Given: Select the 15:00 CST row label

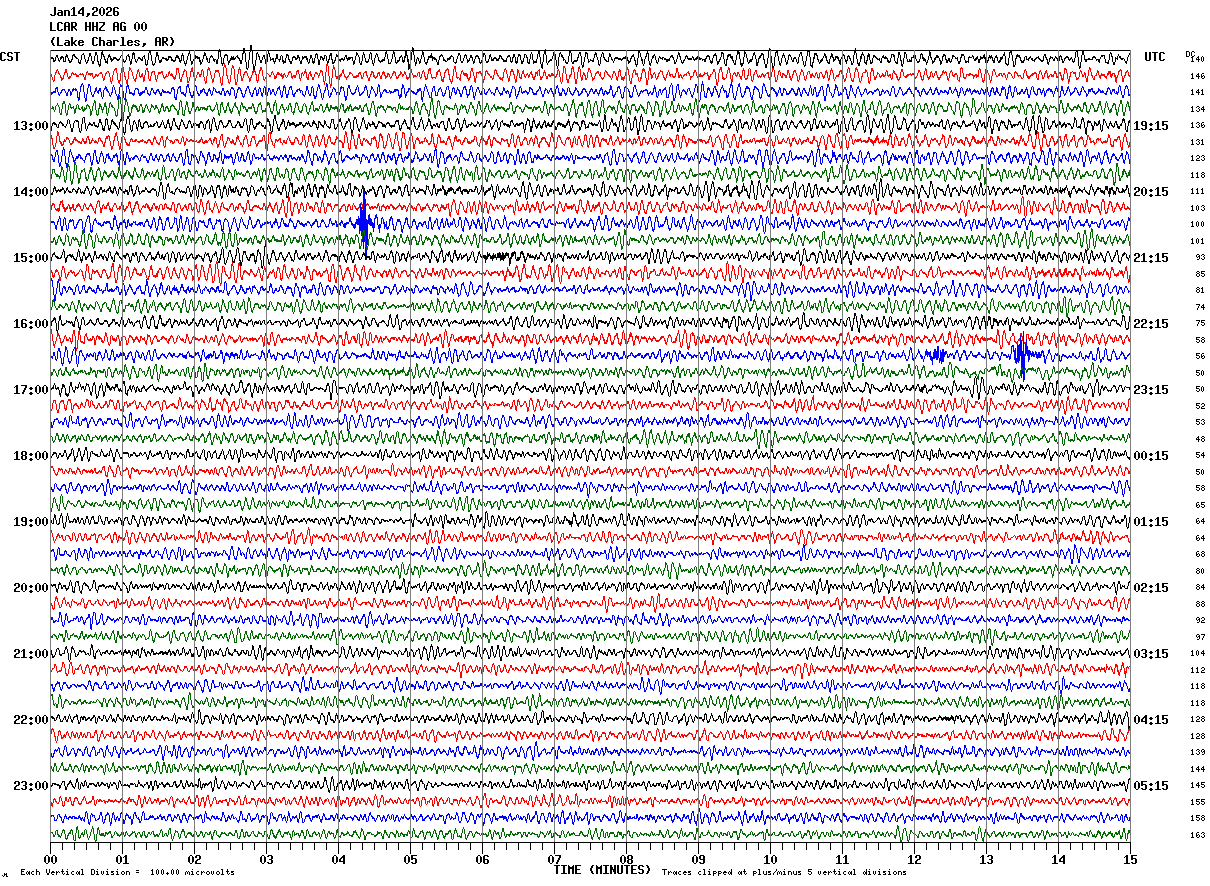Looking at the screenshot, I should 31,258.
